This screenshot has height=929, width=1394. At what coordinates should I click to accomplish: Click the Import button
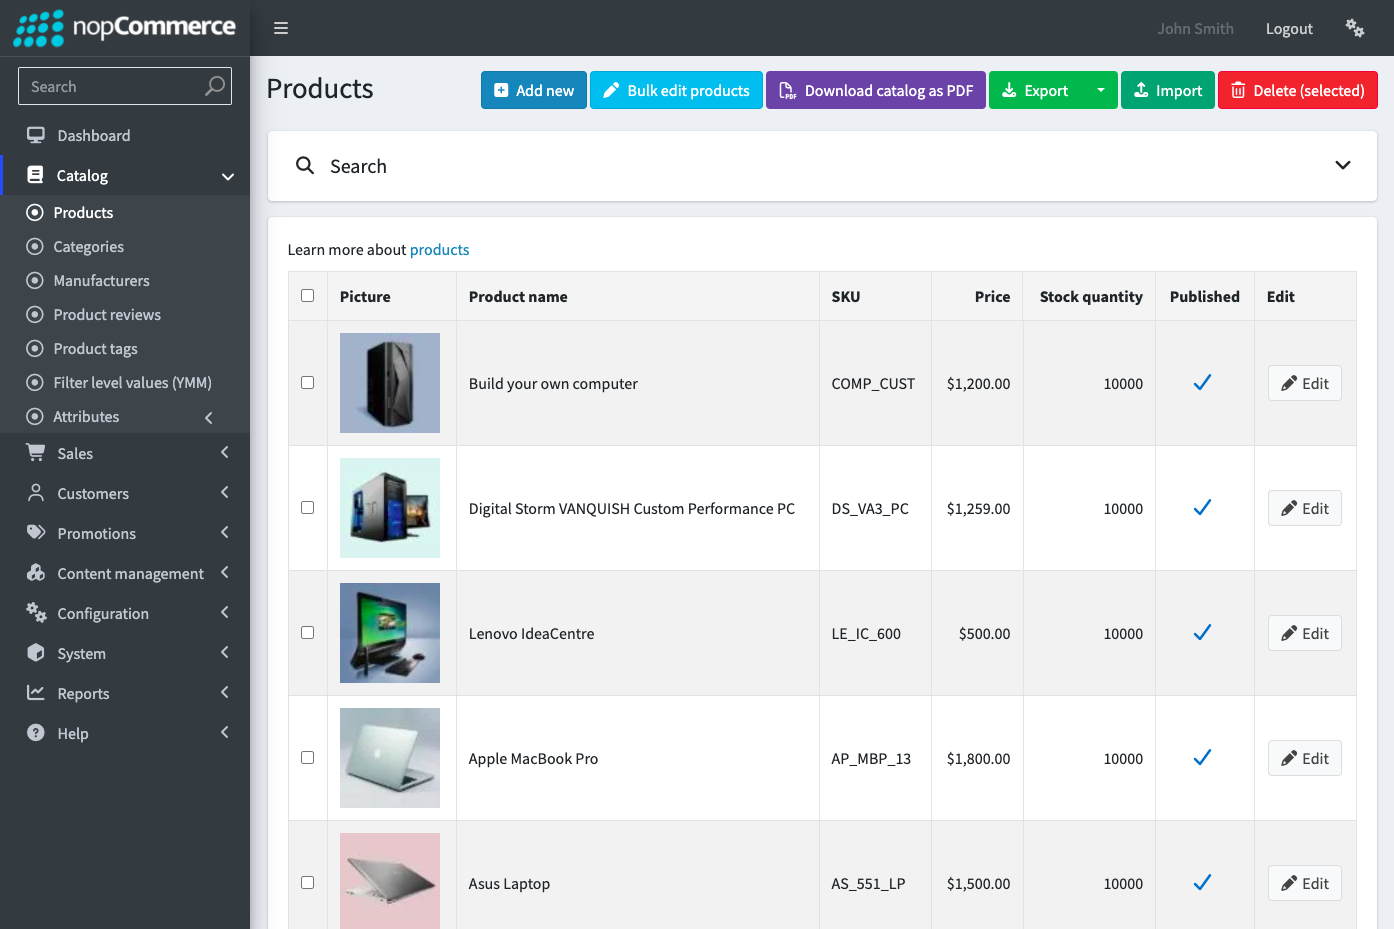[x=1168, y=90]
